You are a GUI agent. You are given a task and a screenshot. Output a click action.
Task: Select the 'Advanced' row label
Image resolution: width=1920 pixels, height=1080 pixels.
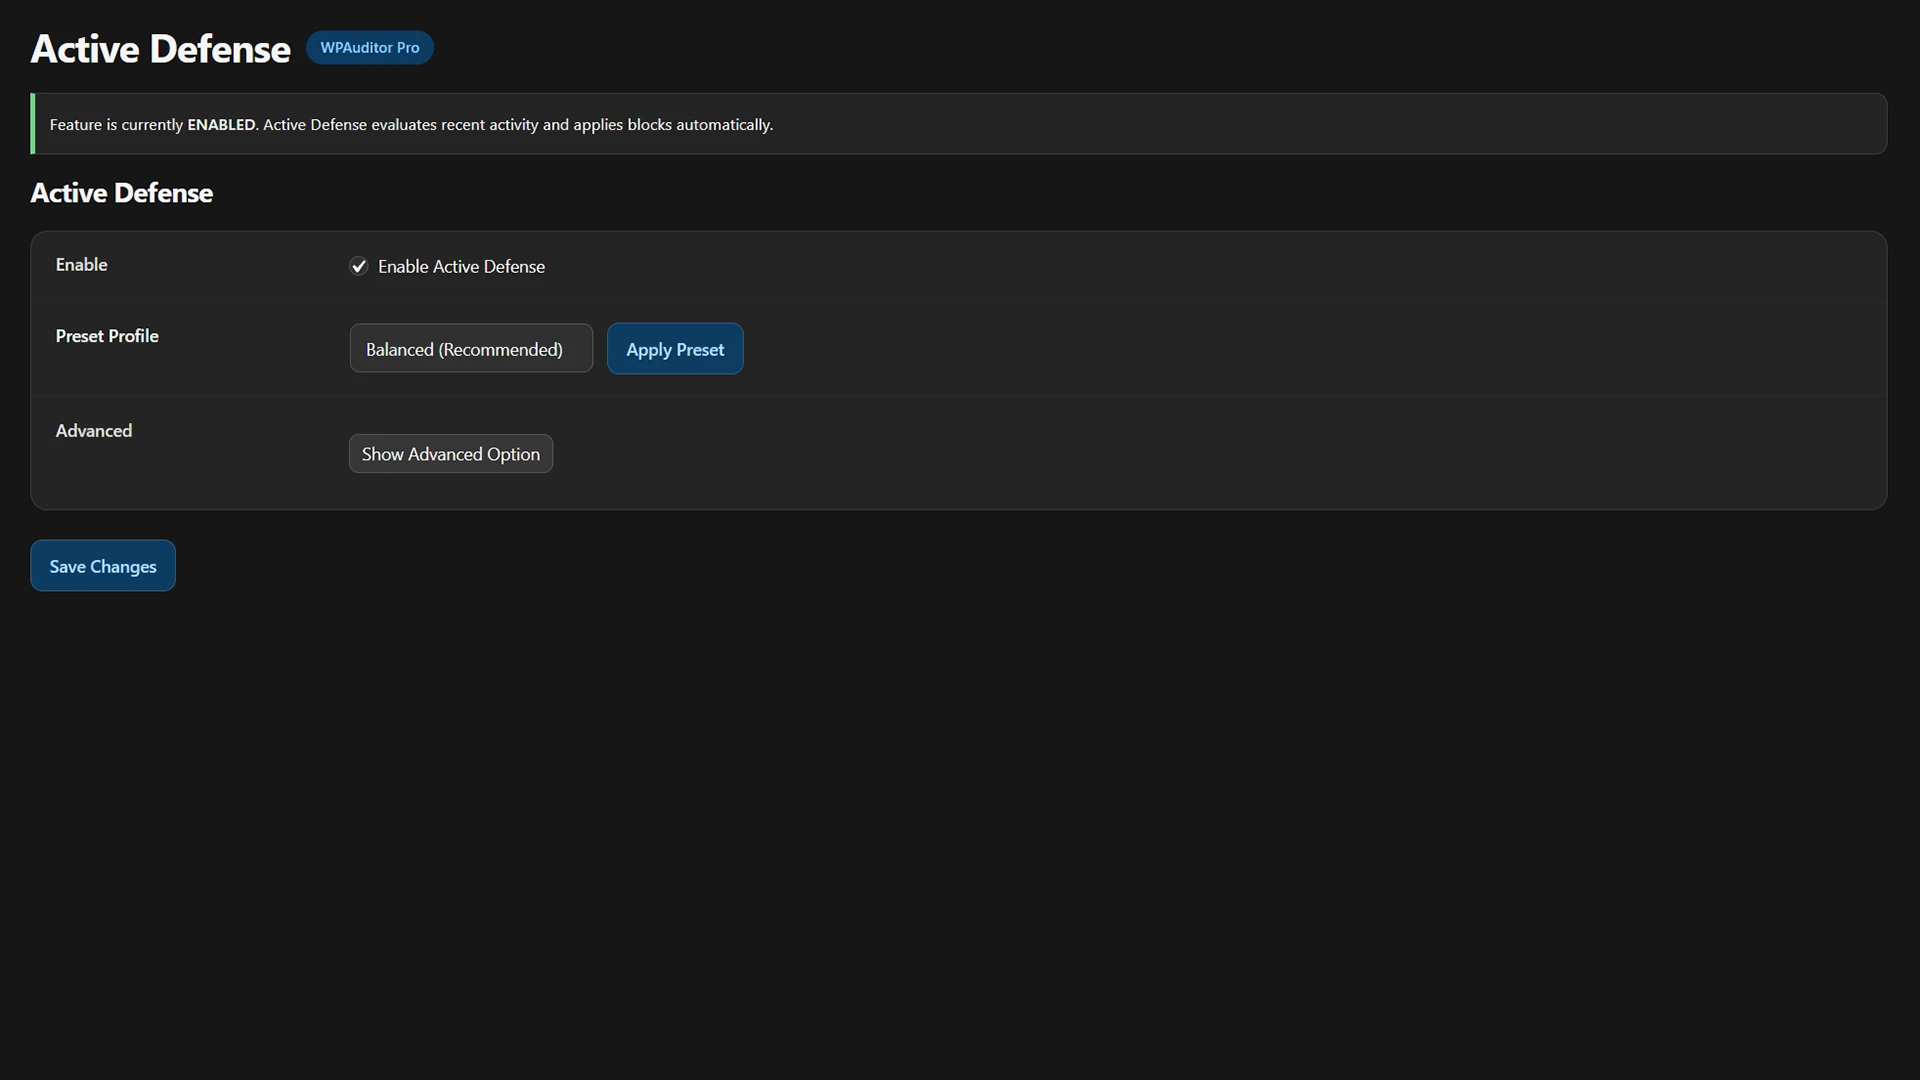(x=94, y=431)
